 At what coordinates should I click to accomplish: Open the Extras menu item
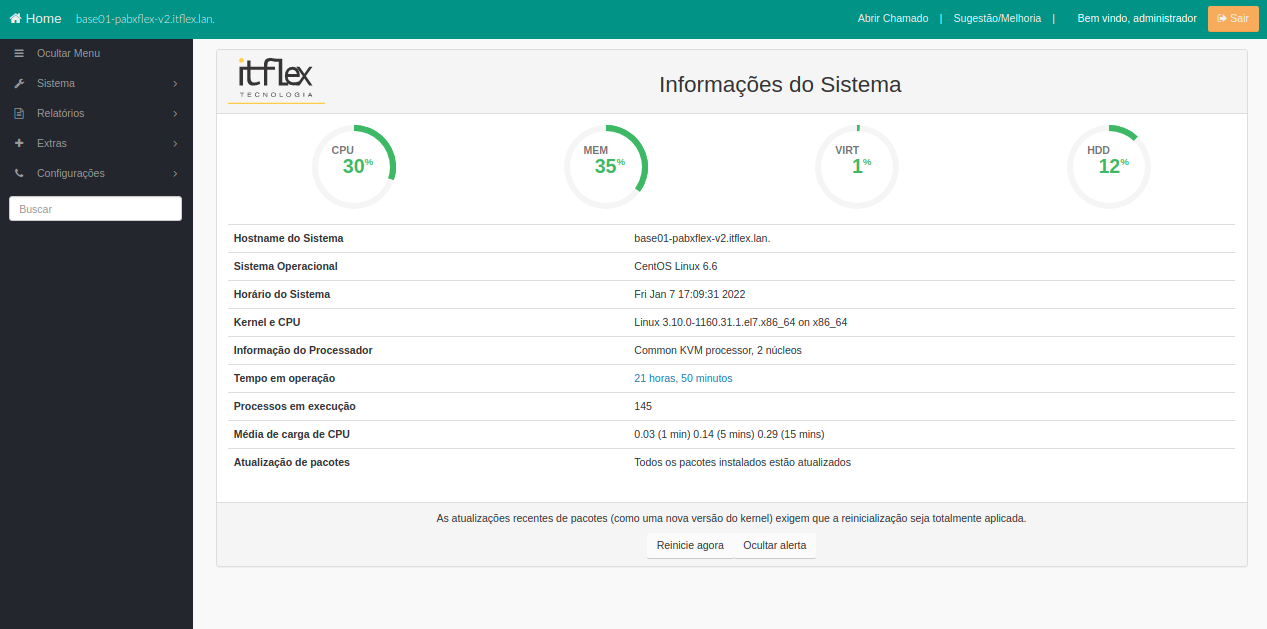click(x=96, y=143)
